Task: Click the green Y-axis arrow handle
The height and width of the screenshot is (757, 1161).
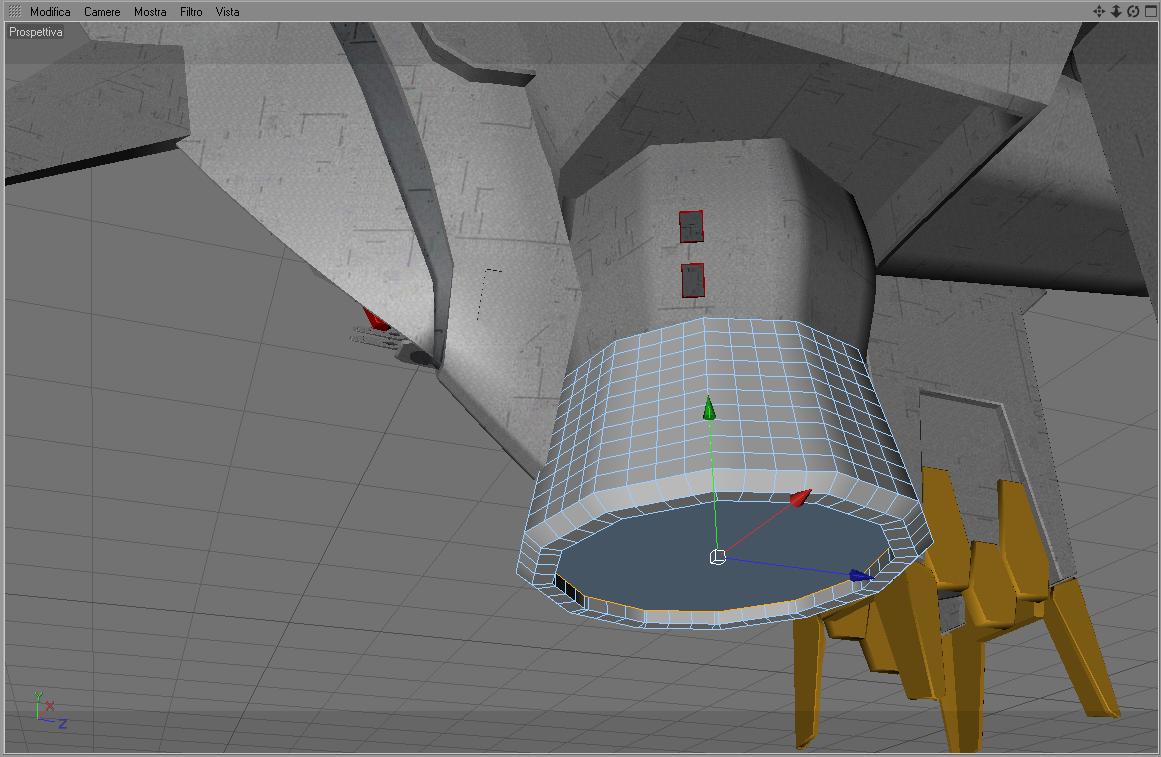Action: coord(709,409)
